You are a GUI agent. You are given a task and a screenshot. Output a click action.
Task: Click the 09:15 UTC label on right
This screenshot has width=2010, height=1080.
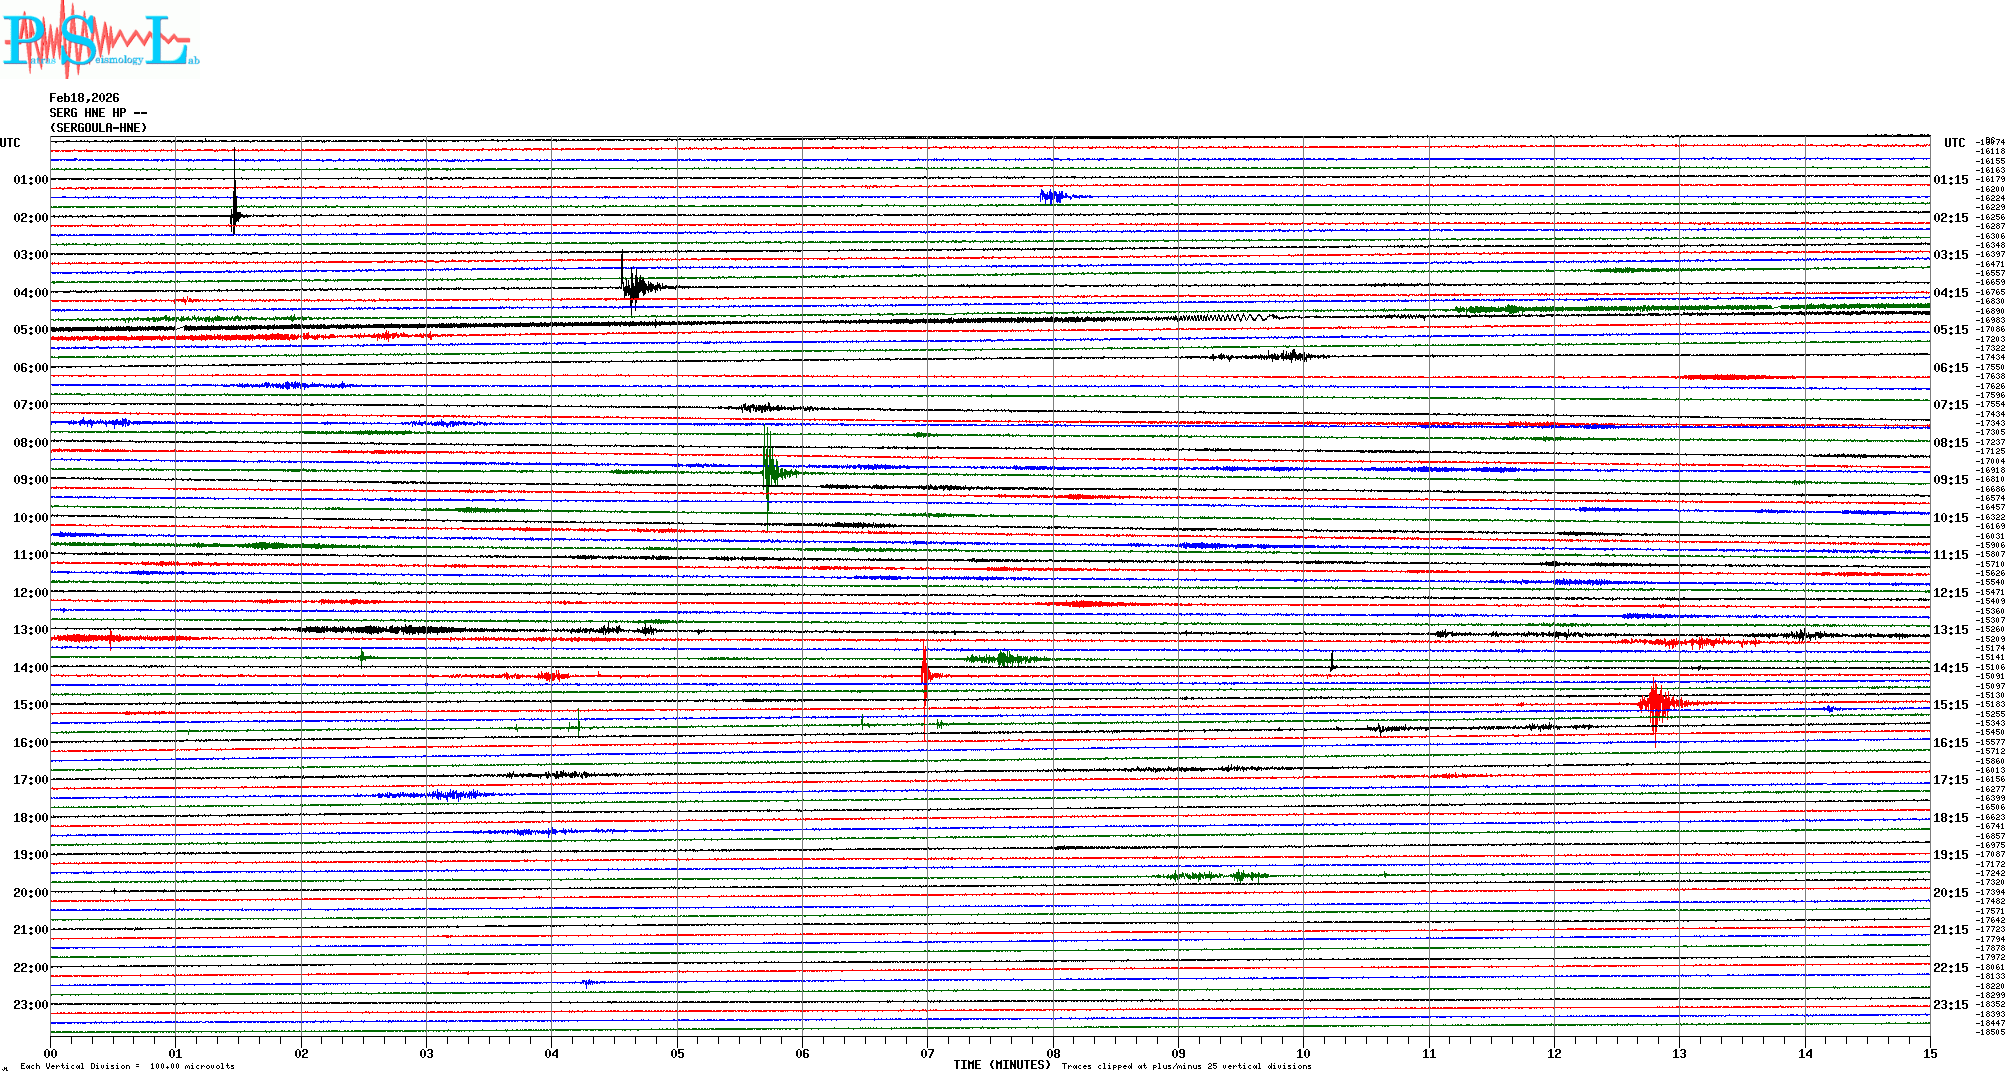(1950, 480)
